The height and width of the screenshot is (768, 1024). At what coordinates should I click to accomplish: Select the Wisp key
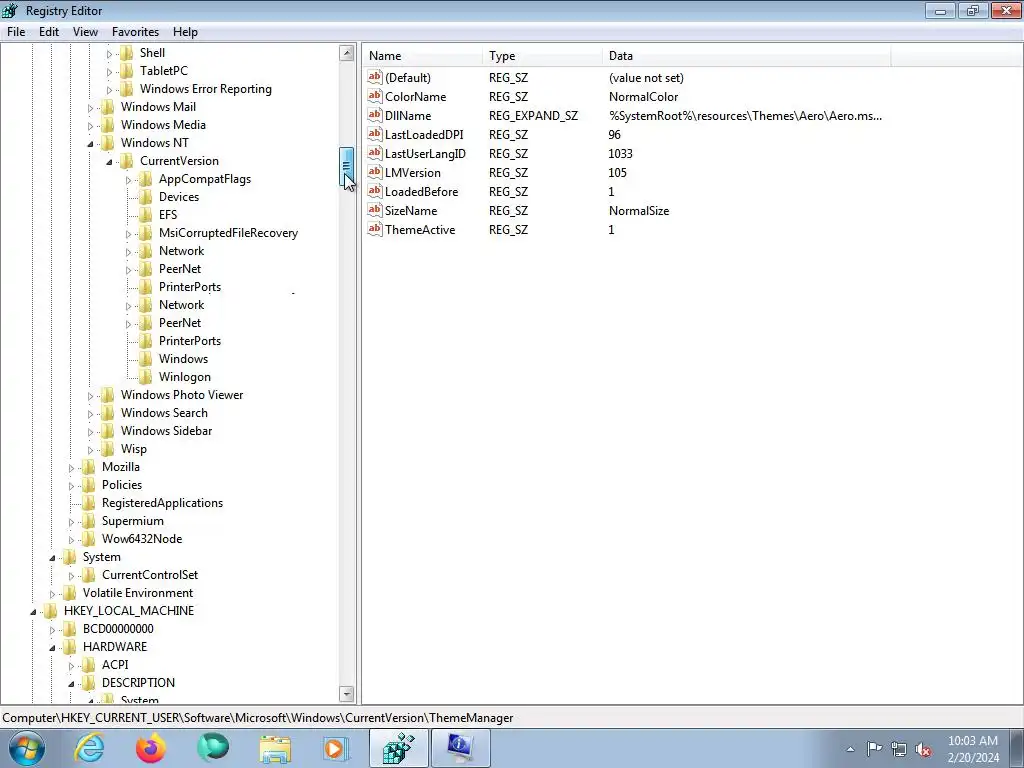point(133,449)
